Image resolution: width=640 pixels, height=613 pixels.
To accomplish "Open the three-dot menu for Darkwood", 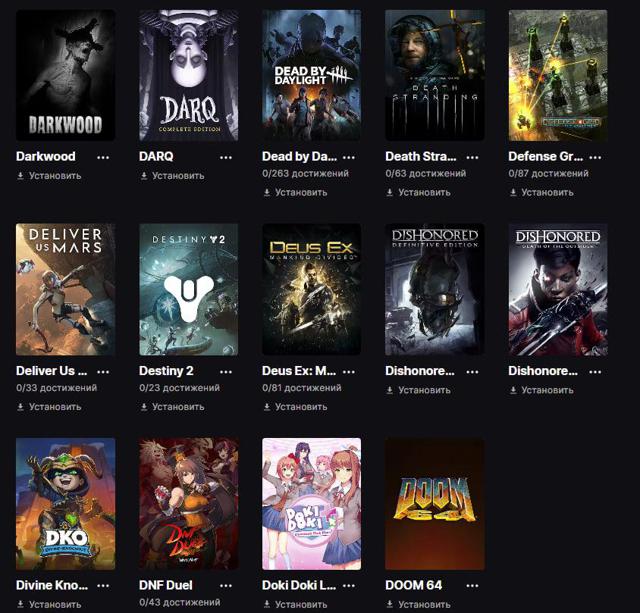I will (x=103, y=157).
